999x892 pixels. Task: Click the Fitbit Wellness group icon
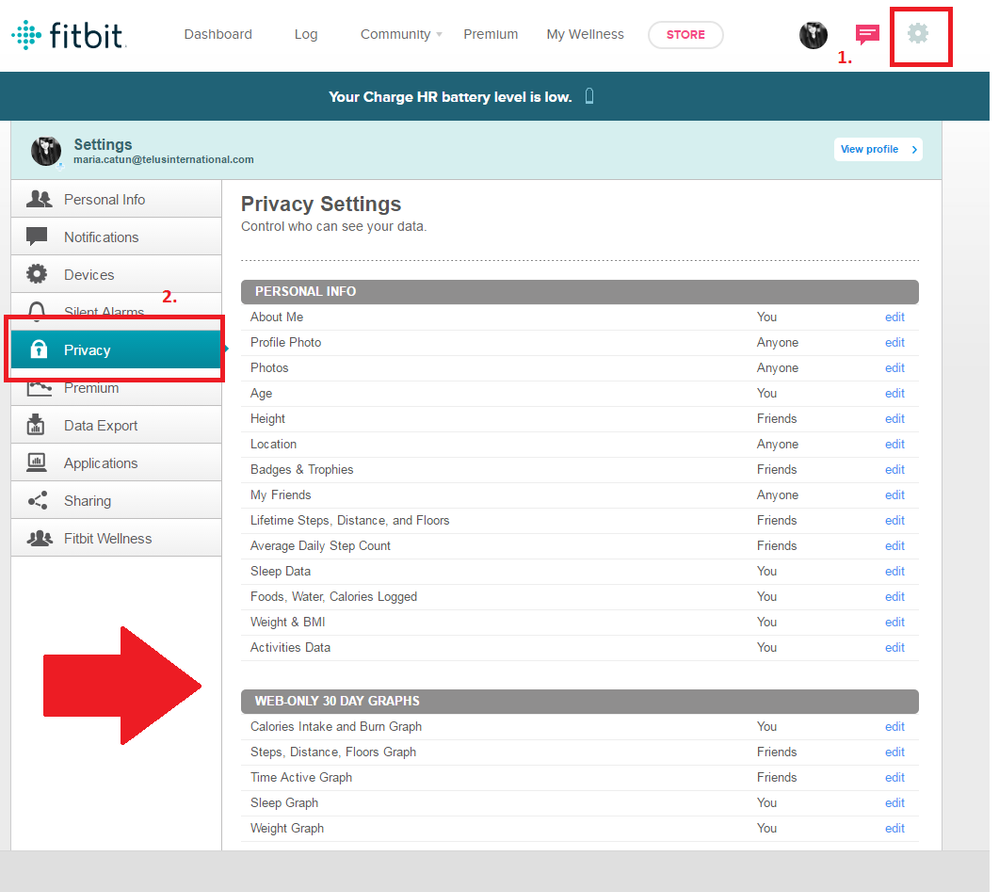pyautogui.click(x=40, y=538)
